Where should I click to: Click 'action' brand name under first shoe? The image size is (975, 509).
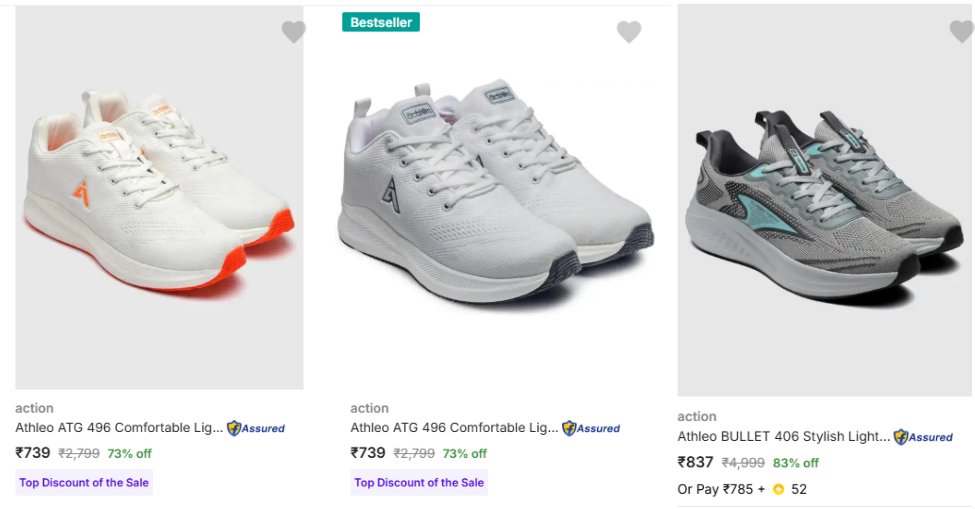pos(34,408)
